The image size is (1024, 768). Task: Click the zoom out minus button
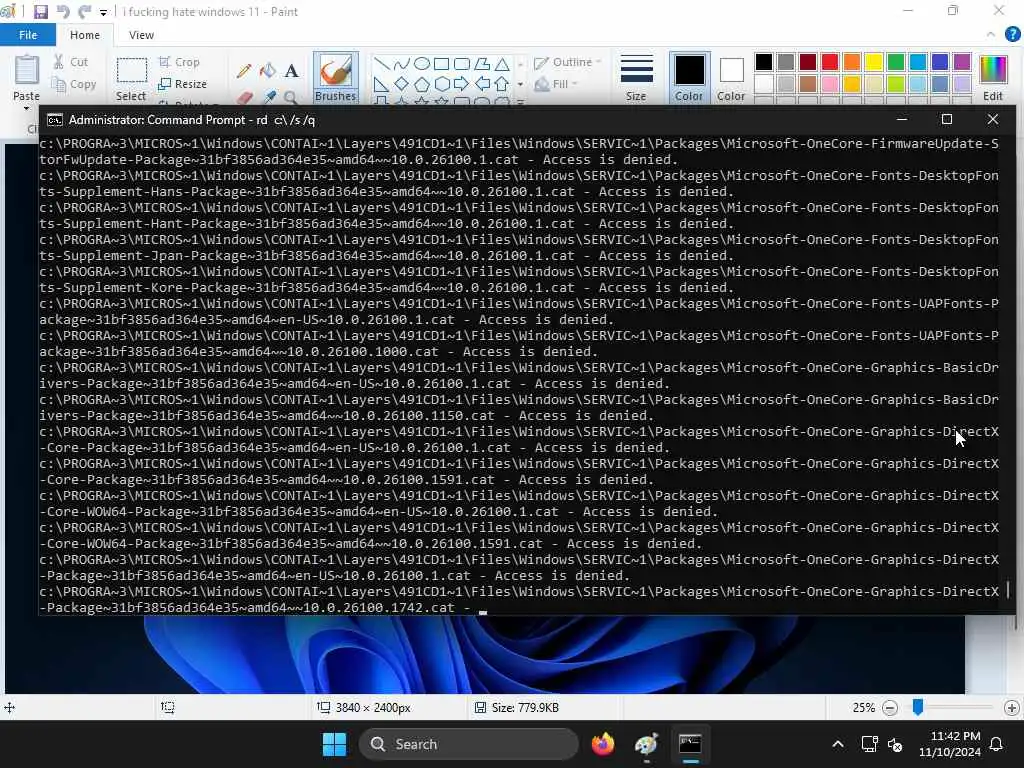coord(889,708)
